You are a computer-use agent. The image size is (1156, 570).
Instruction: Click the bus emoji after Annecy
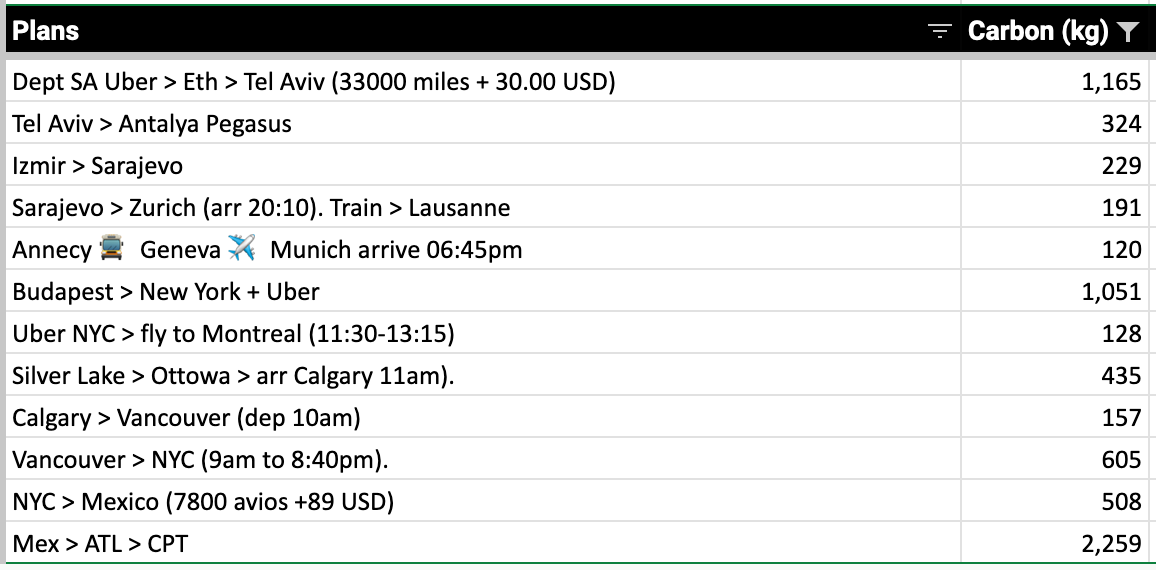[112, 250]
